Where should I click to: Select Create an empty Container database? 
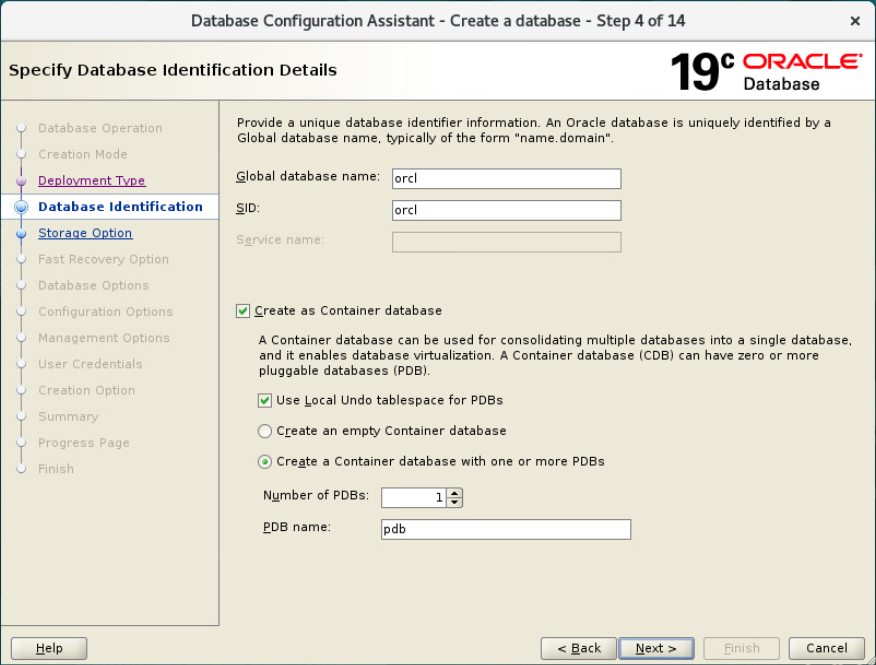tap(265, 431)
